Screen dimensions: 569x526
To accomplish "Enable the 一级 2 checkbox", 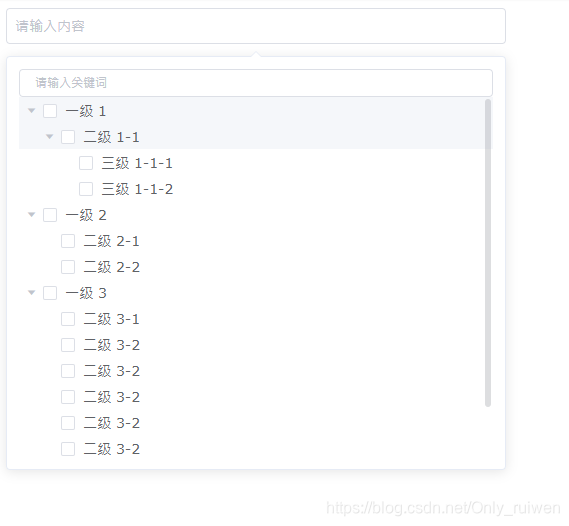I will pyautogui.click(x=50, y=215).
